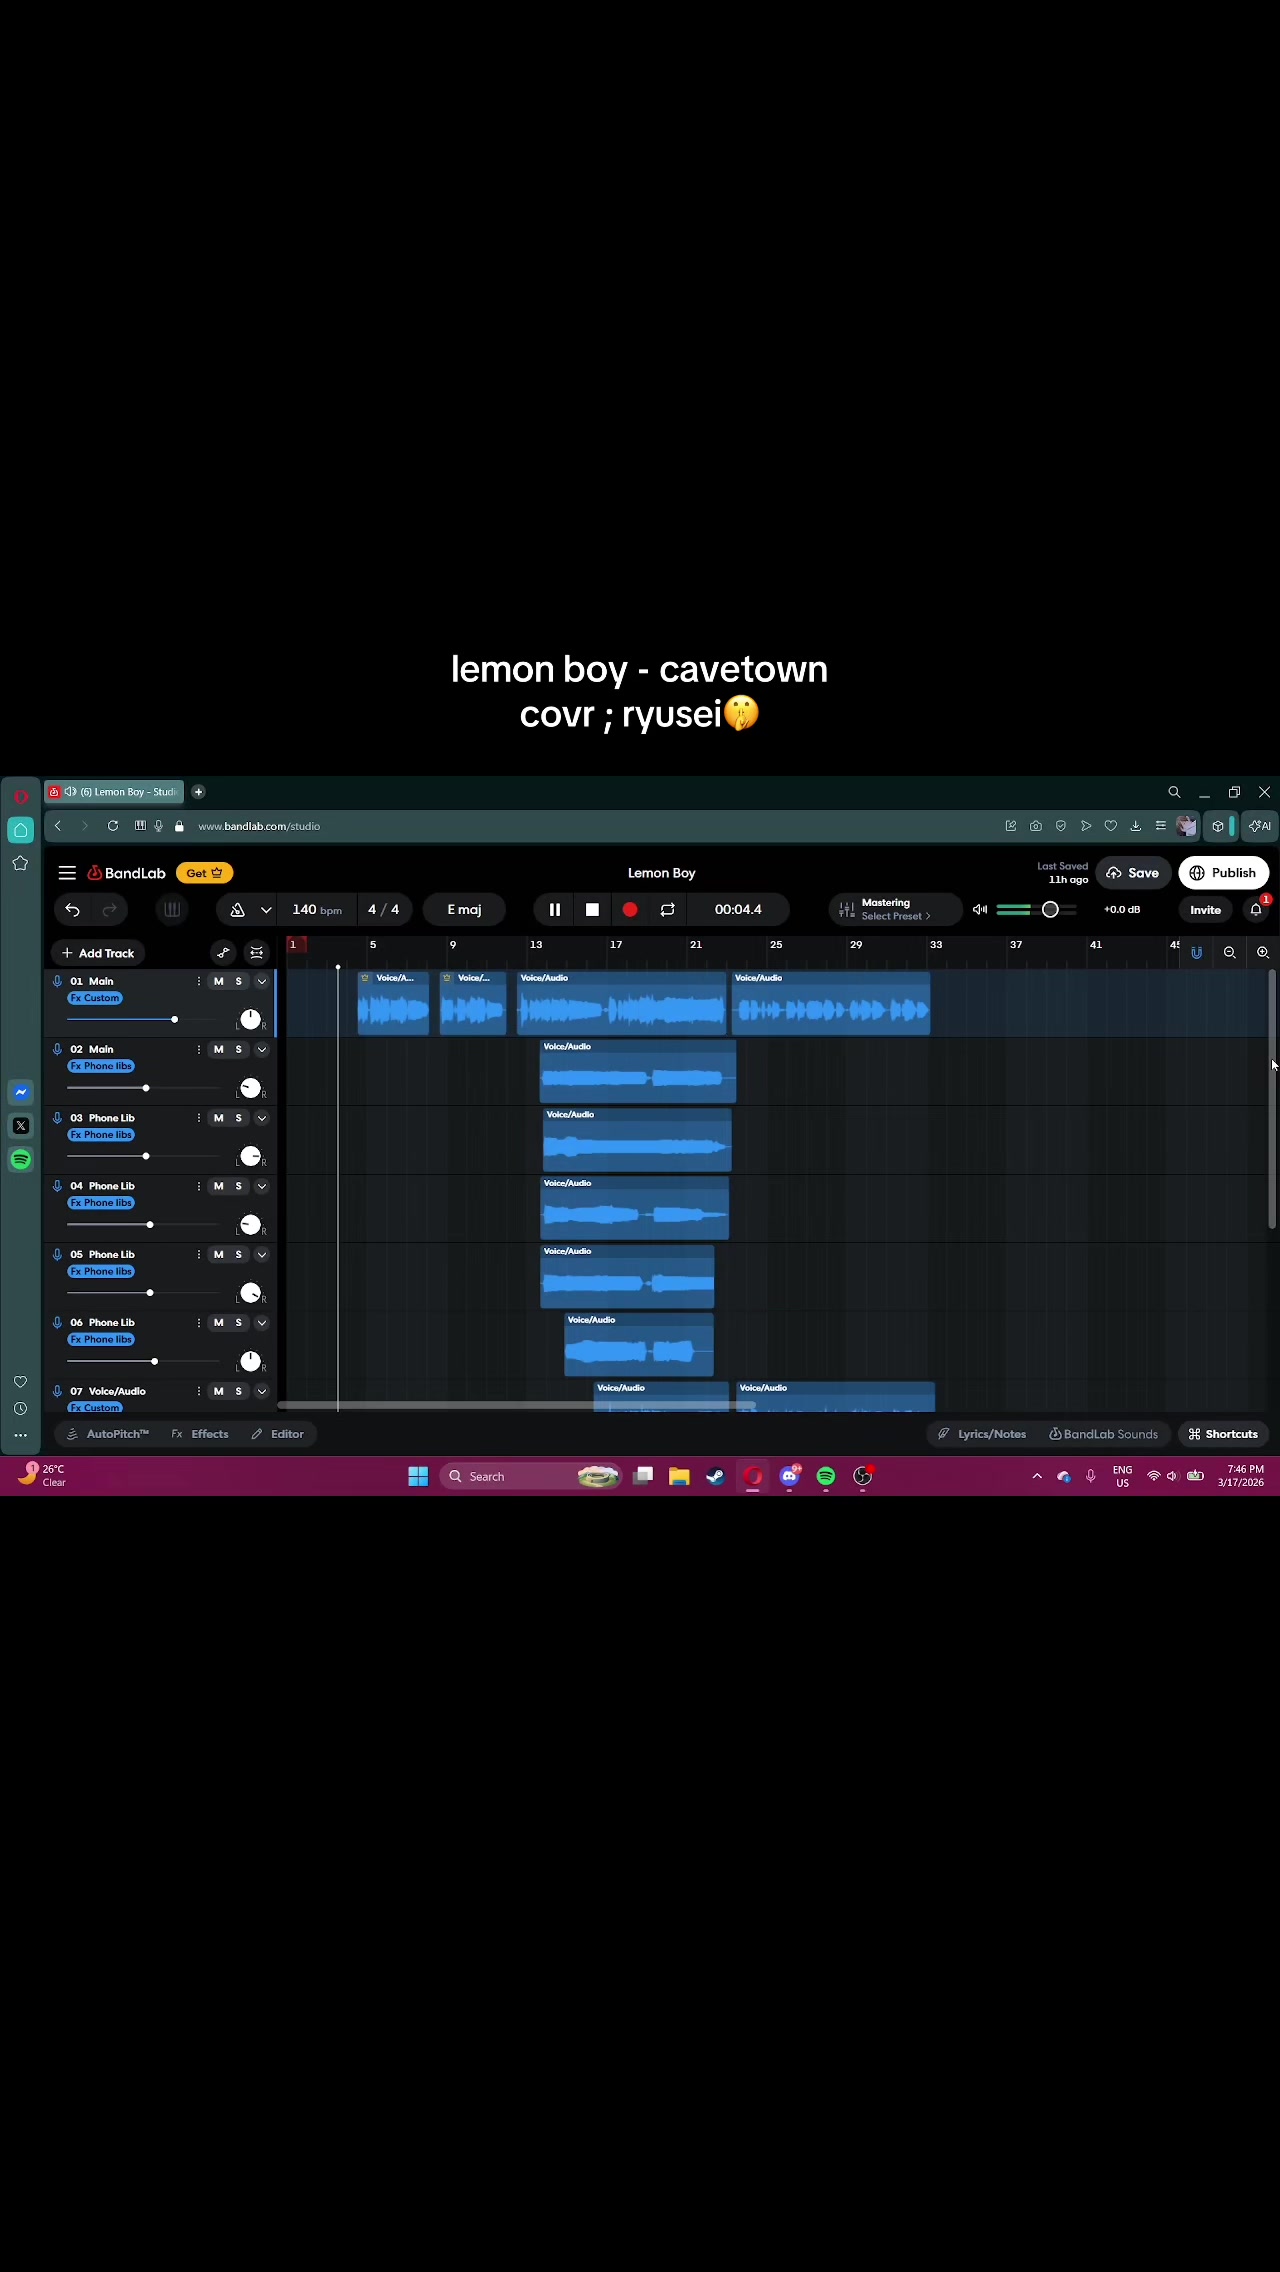Expand track 02 Main chevron
The image size is (1280, 2272).
point(262,1049)
